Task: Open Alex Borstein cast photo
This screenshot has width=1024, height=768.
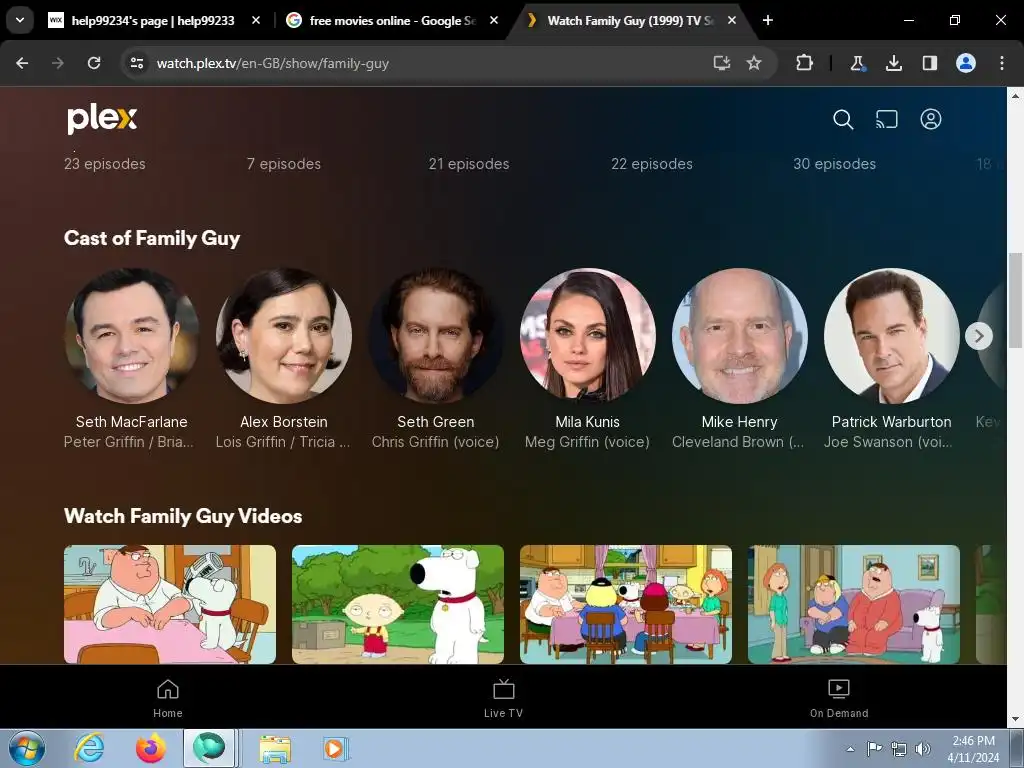Action: tap(283, 335)
